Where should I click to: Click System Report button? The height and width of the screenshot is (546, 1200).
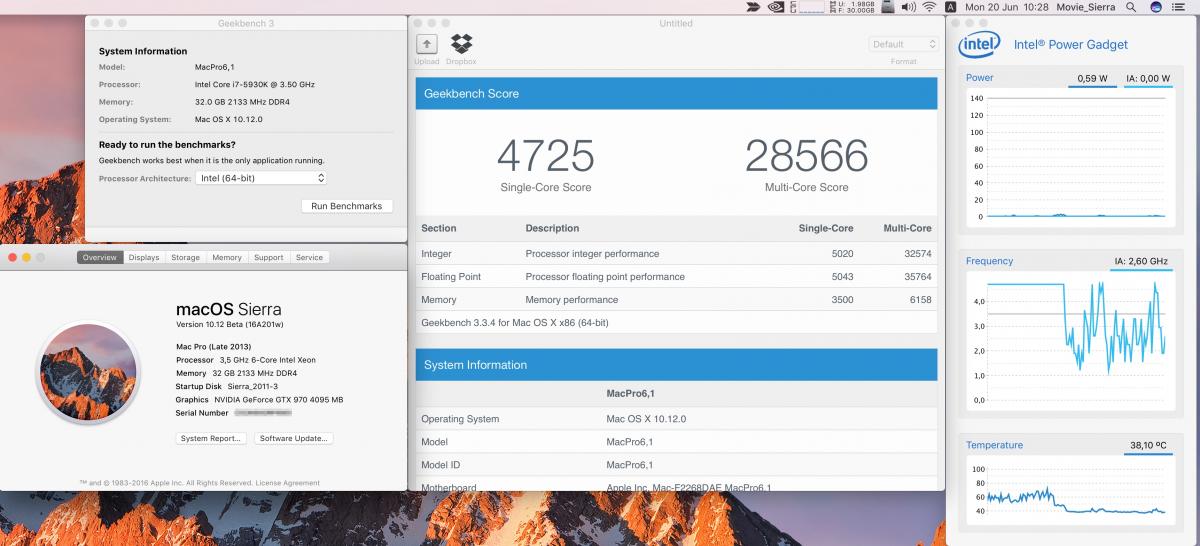point(211,438)
